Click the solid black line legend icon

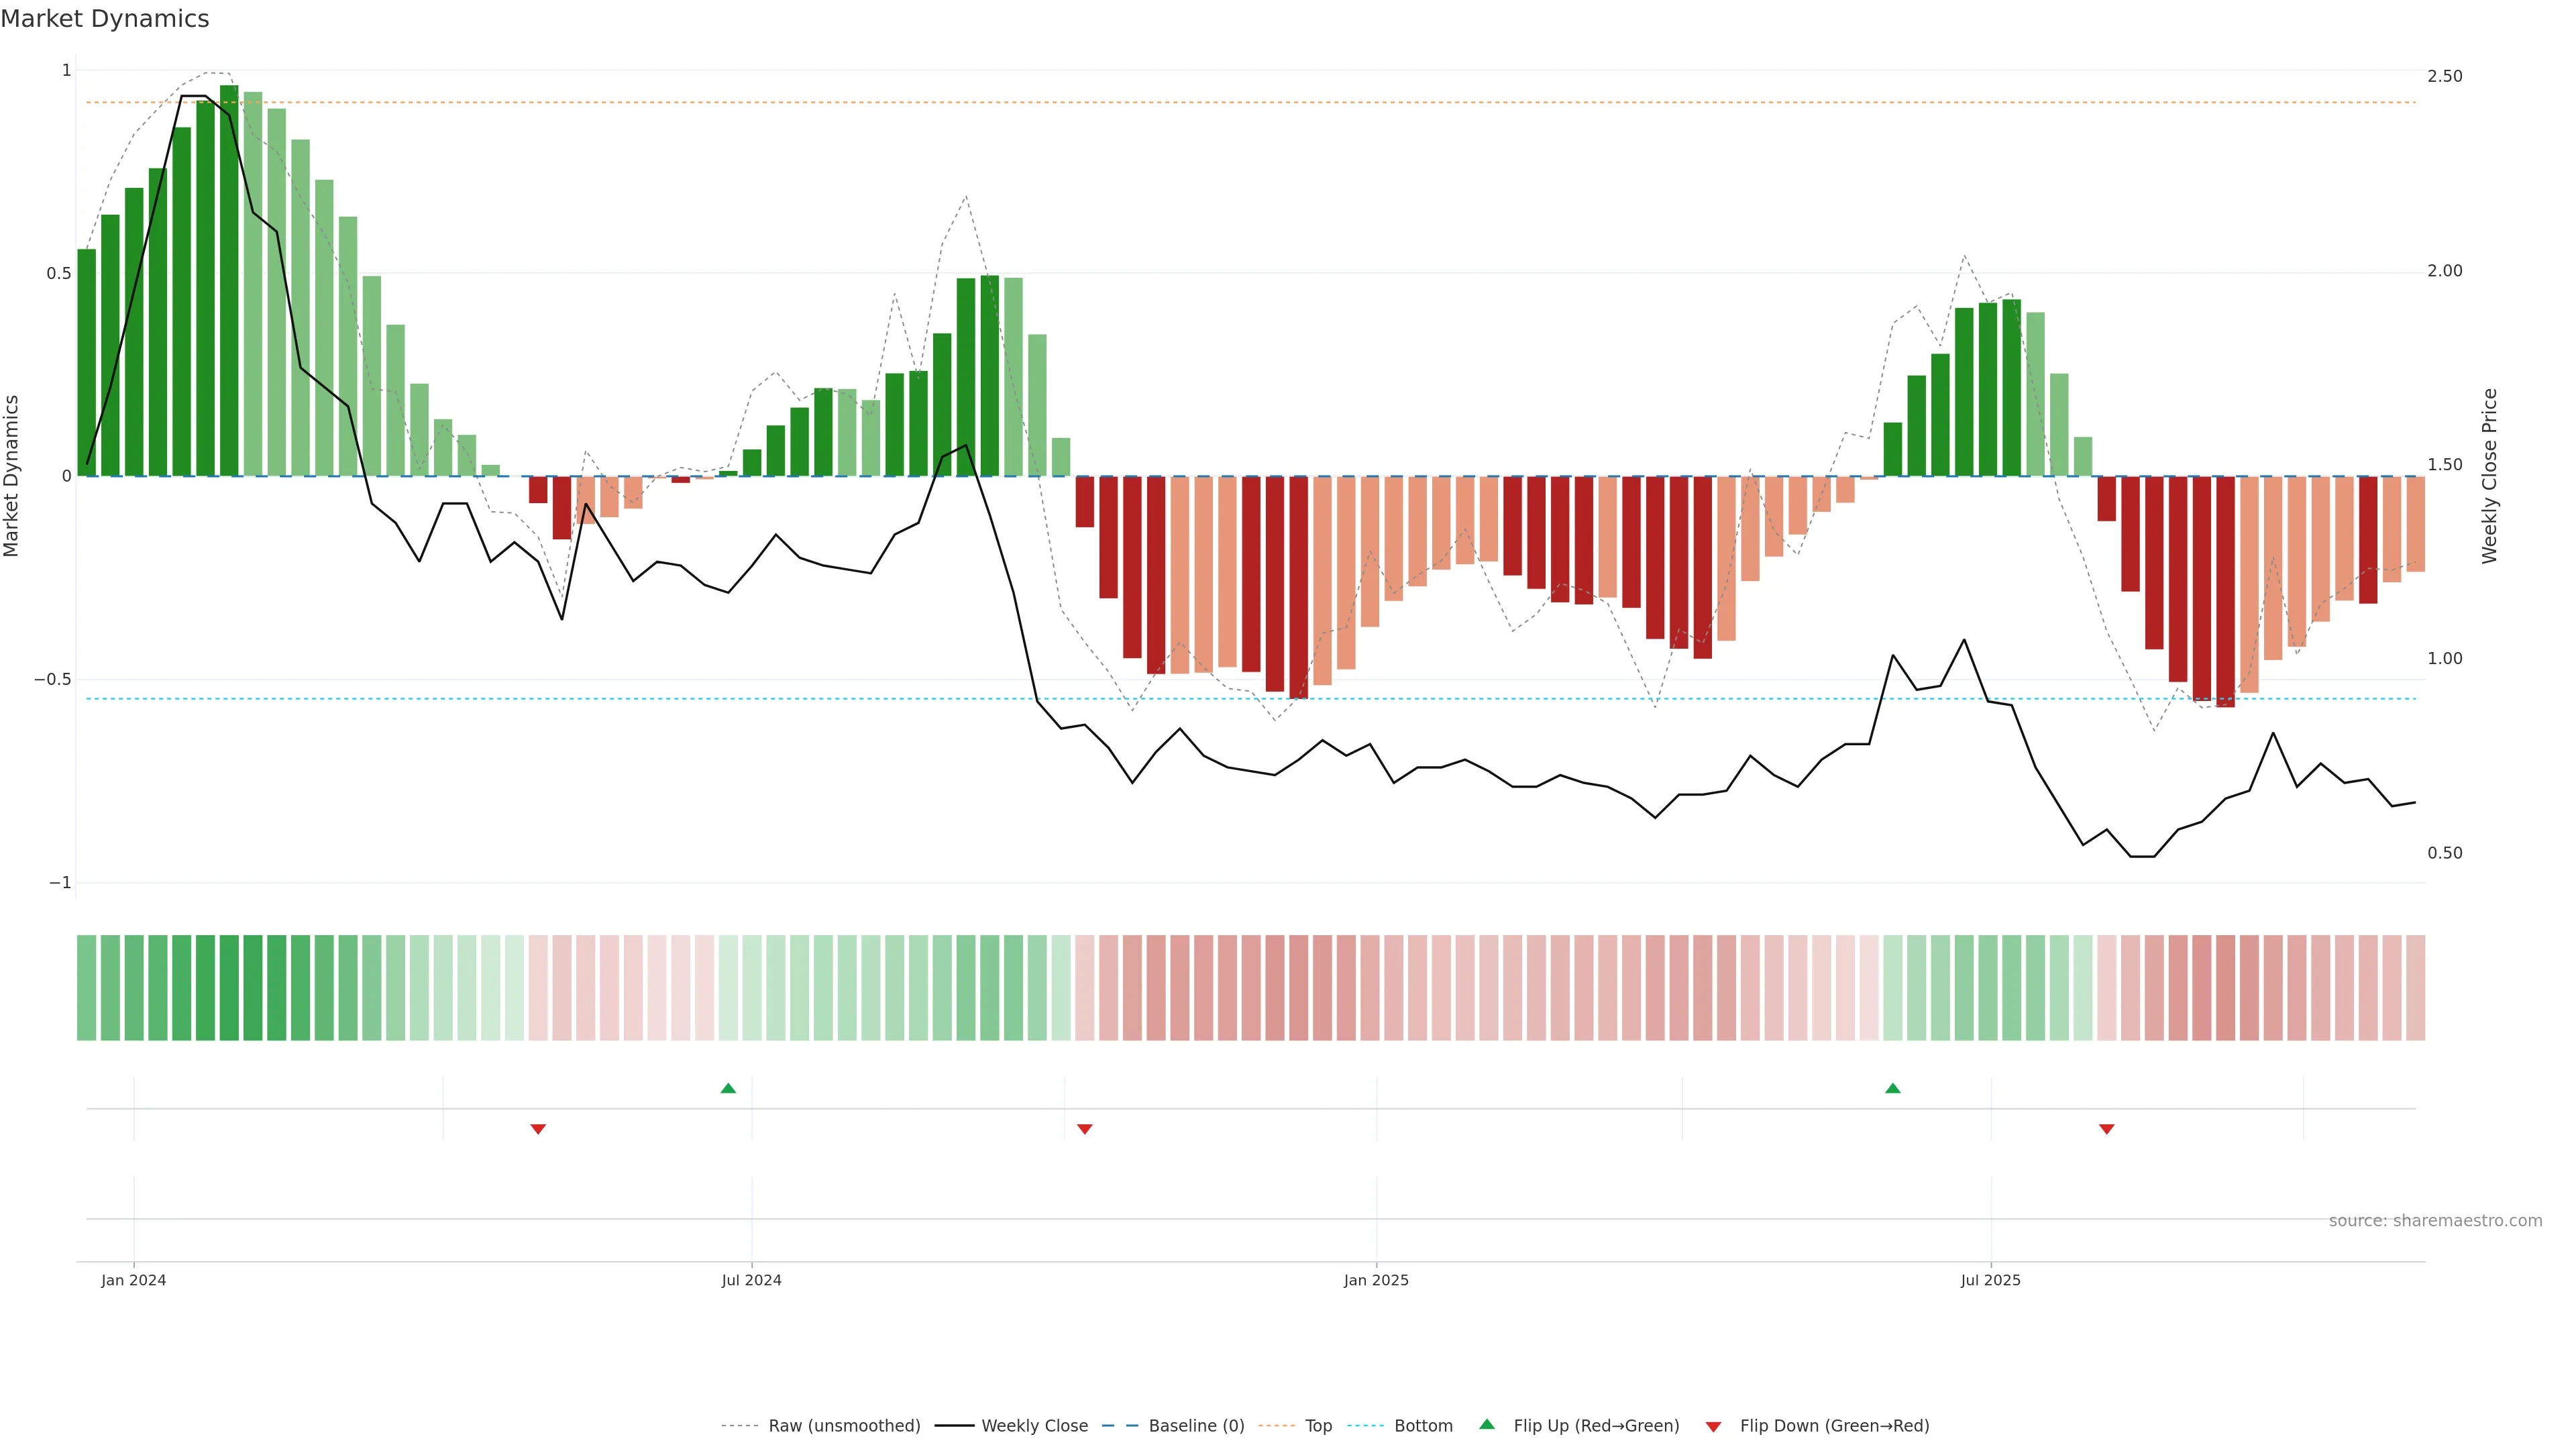(954, 1426)
